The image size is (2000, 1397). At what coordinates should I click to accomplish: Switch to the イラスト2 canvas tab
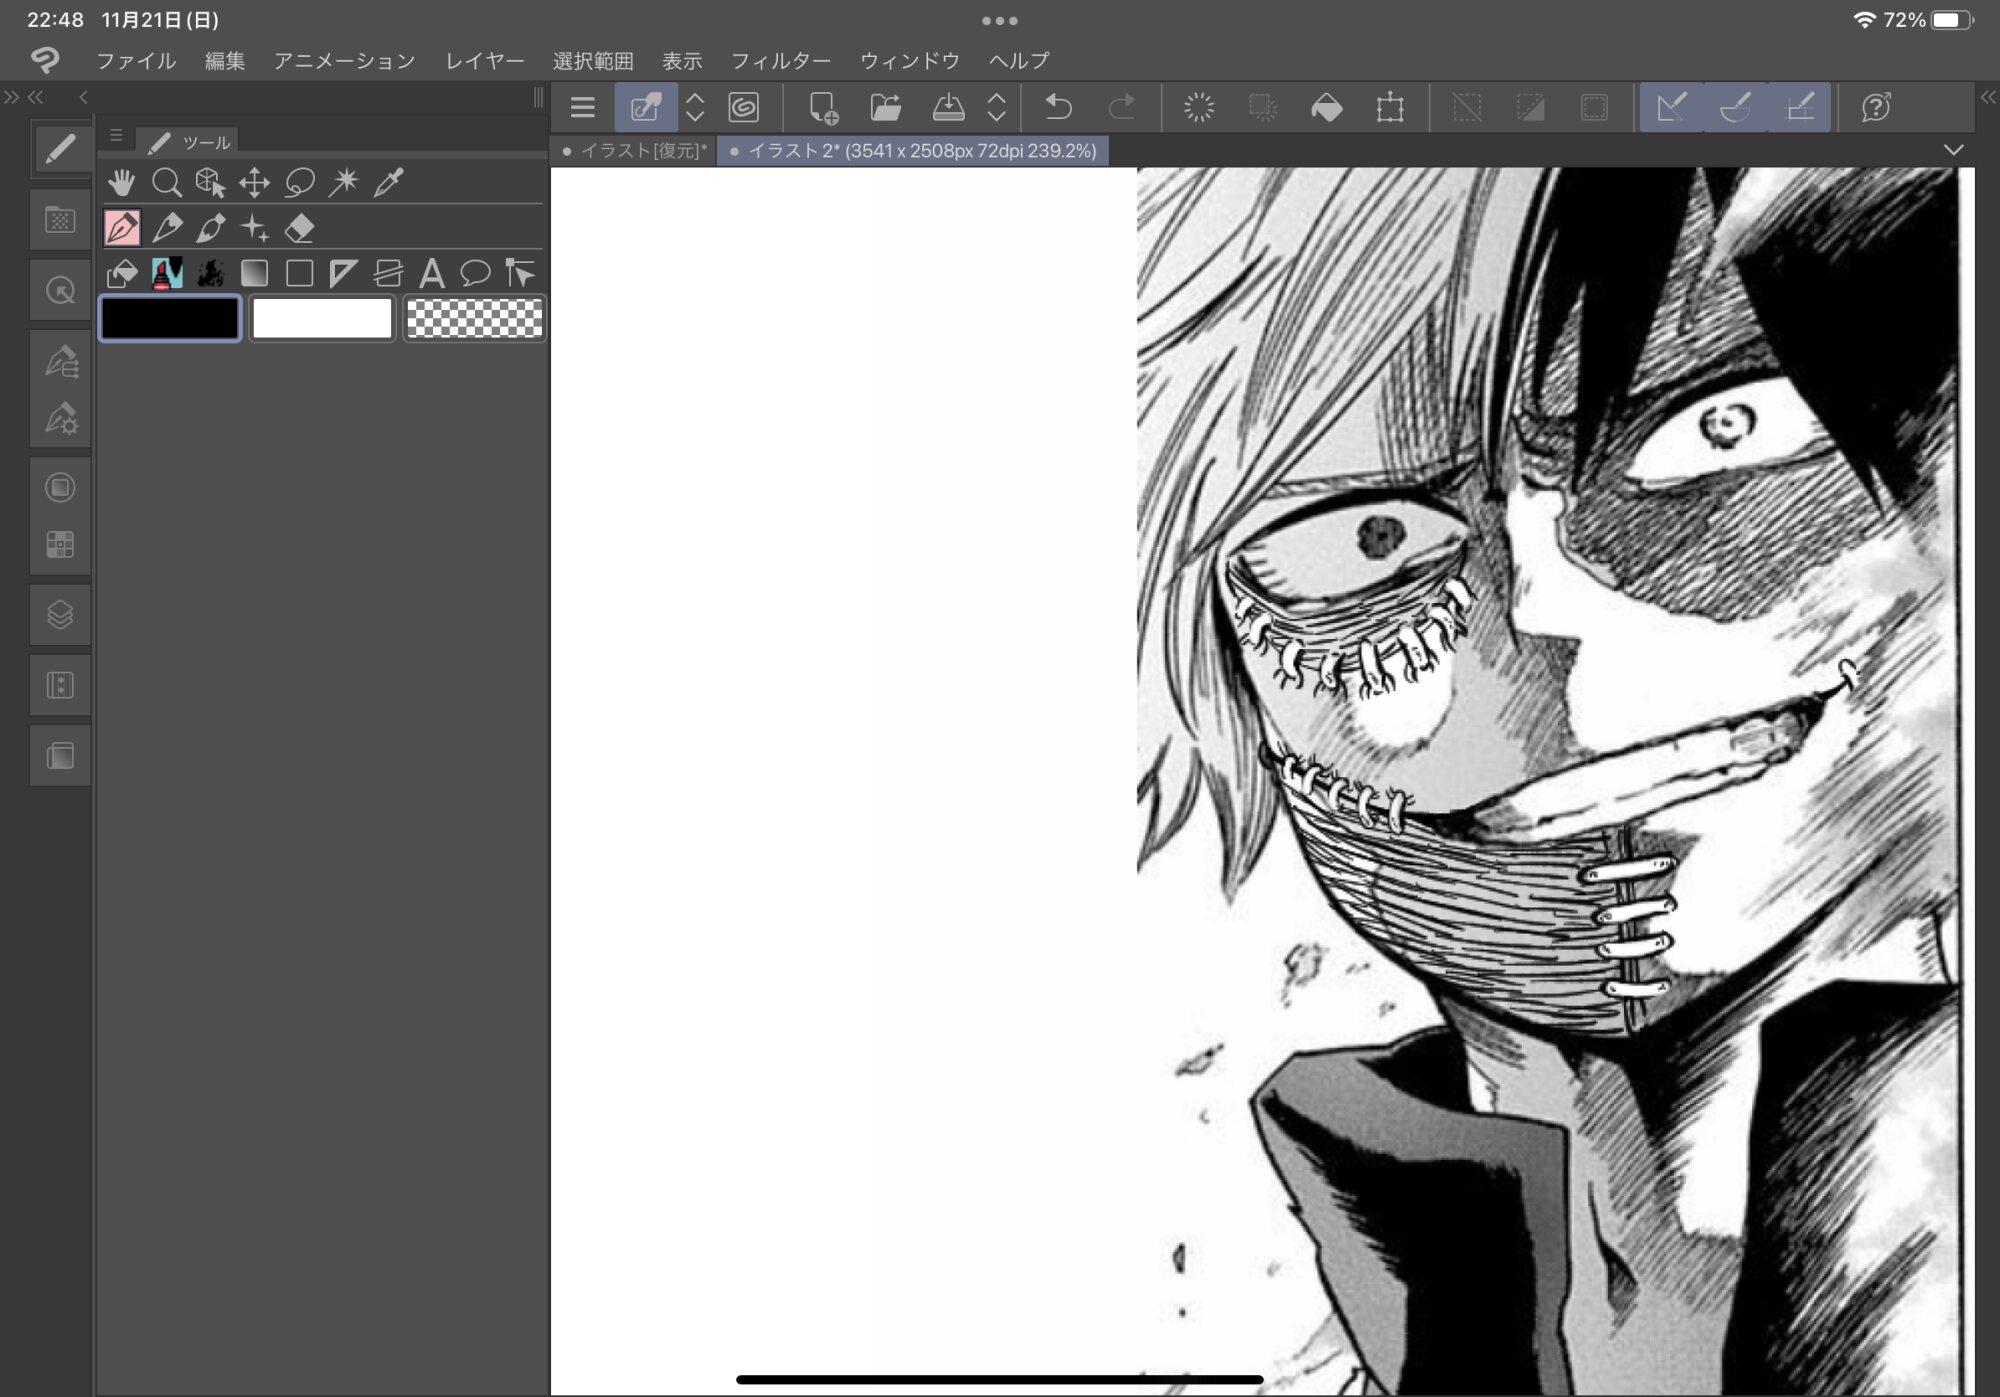[913, 151]
